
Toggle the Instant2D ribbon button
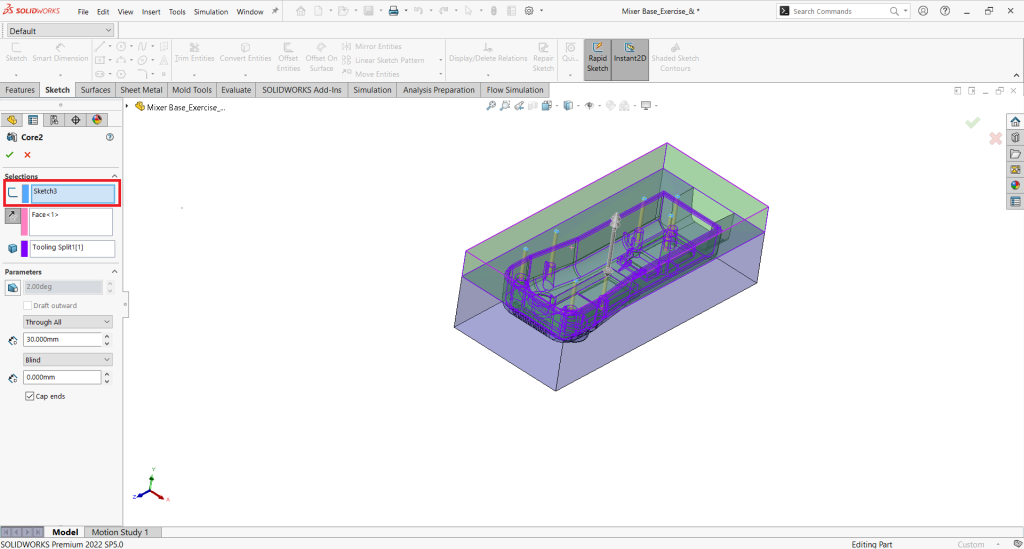click(630, 57)
